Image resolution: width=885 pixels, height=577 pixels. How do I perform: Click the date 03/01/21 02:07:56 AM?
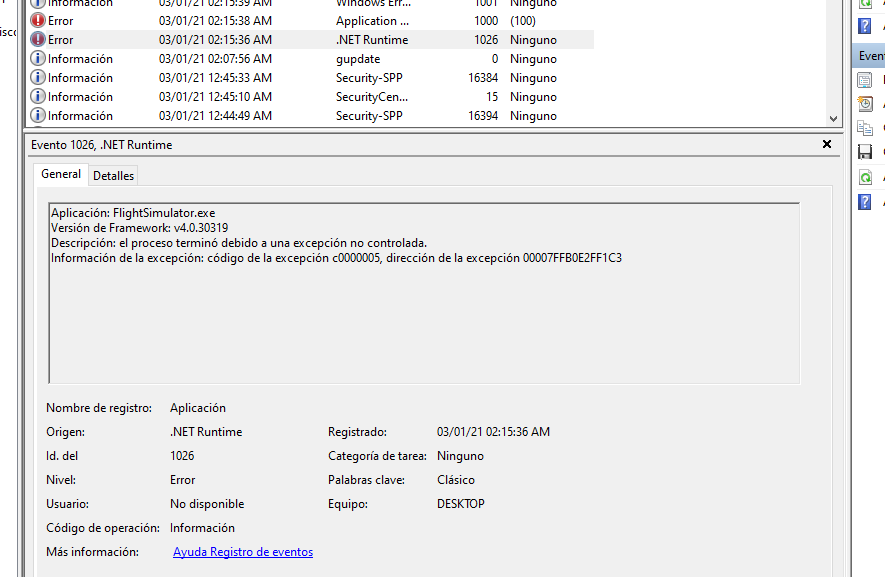tap(215, 59)
